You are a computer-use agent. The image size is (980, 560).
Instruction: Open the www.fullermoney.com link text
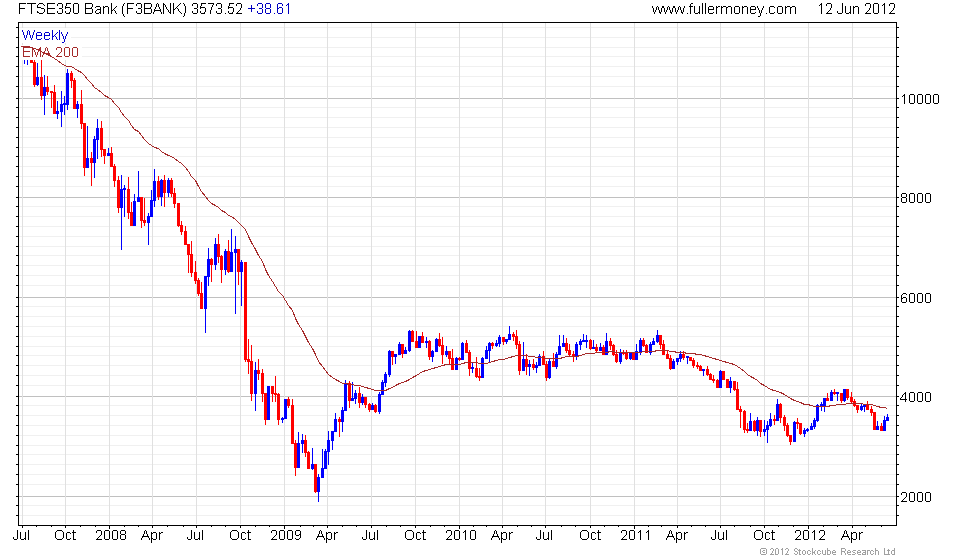tap(724, 9)
